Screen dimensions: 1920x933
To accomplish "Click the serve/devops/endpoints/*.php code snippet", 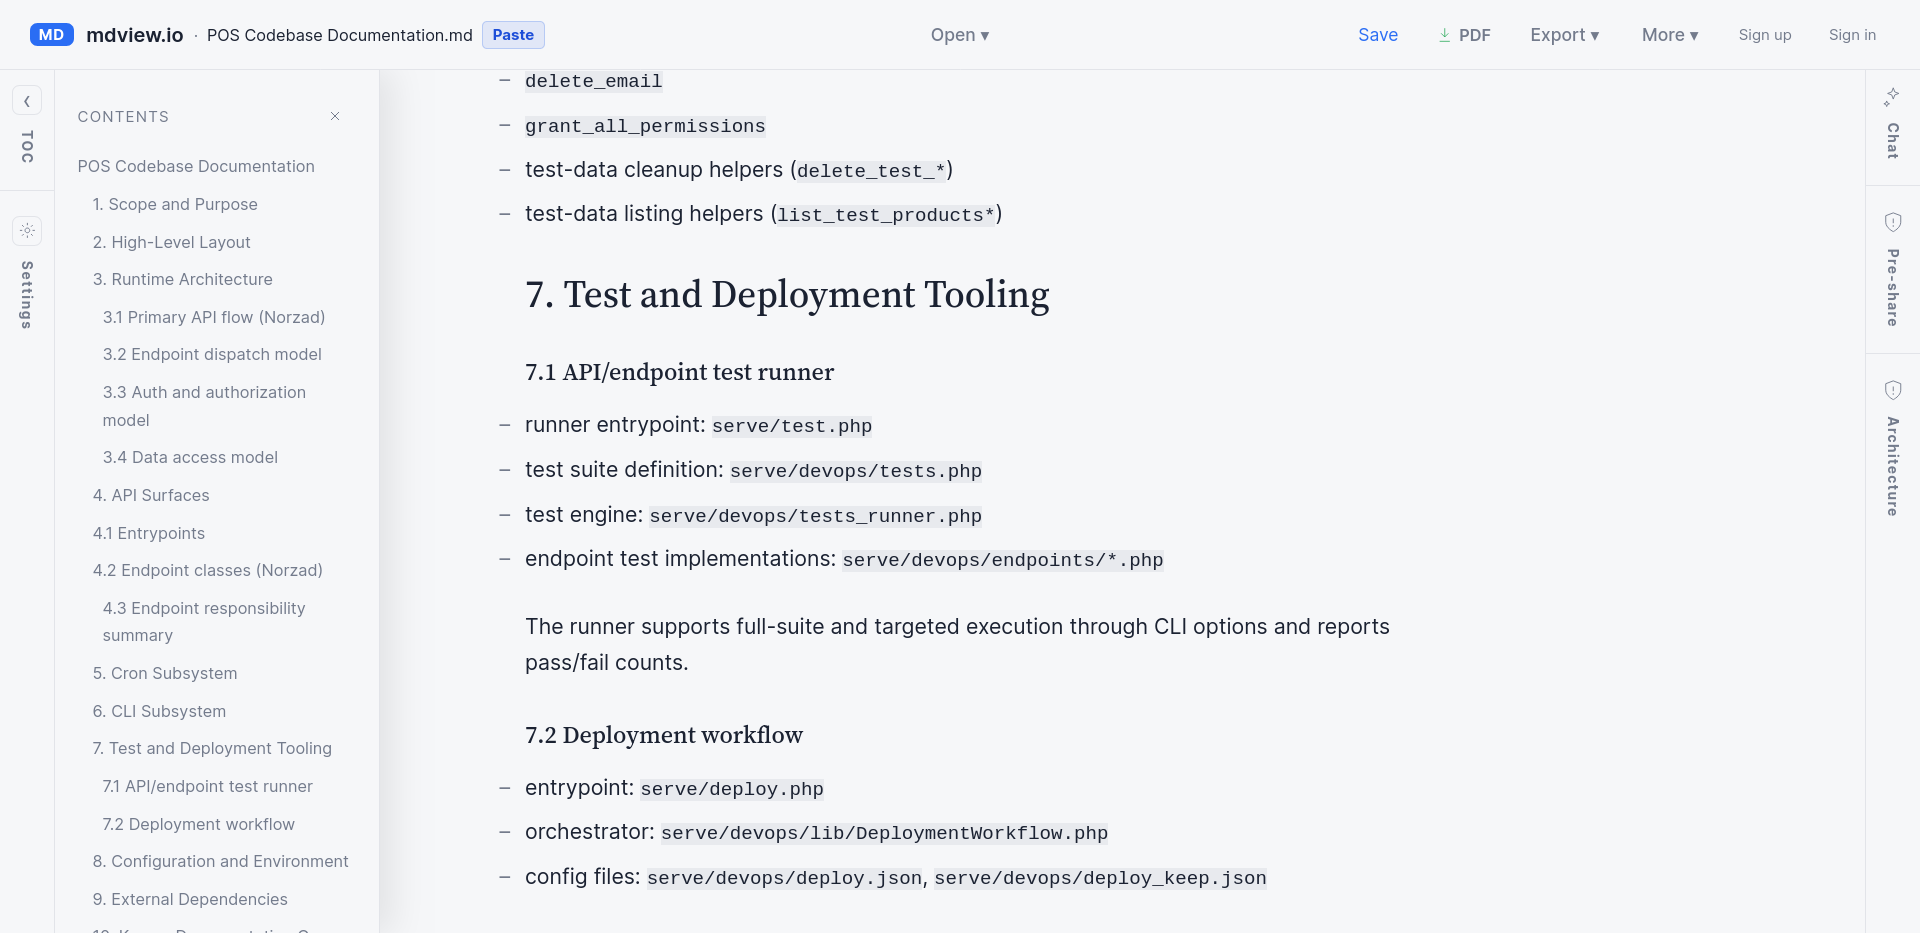I will pos(1003,560).
